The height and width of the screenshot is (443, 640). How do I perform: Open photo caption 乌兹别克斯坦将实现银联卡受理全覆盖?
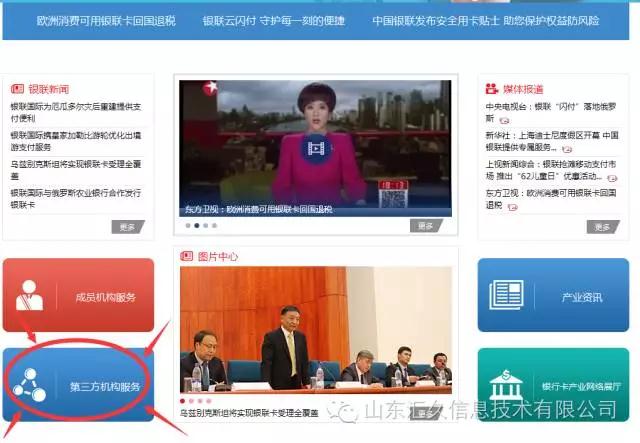click(249, 413)
